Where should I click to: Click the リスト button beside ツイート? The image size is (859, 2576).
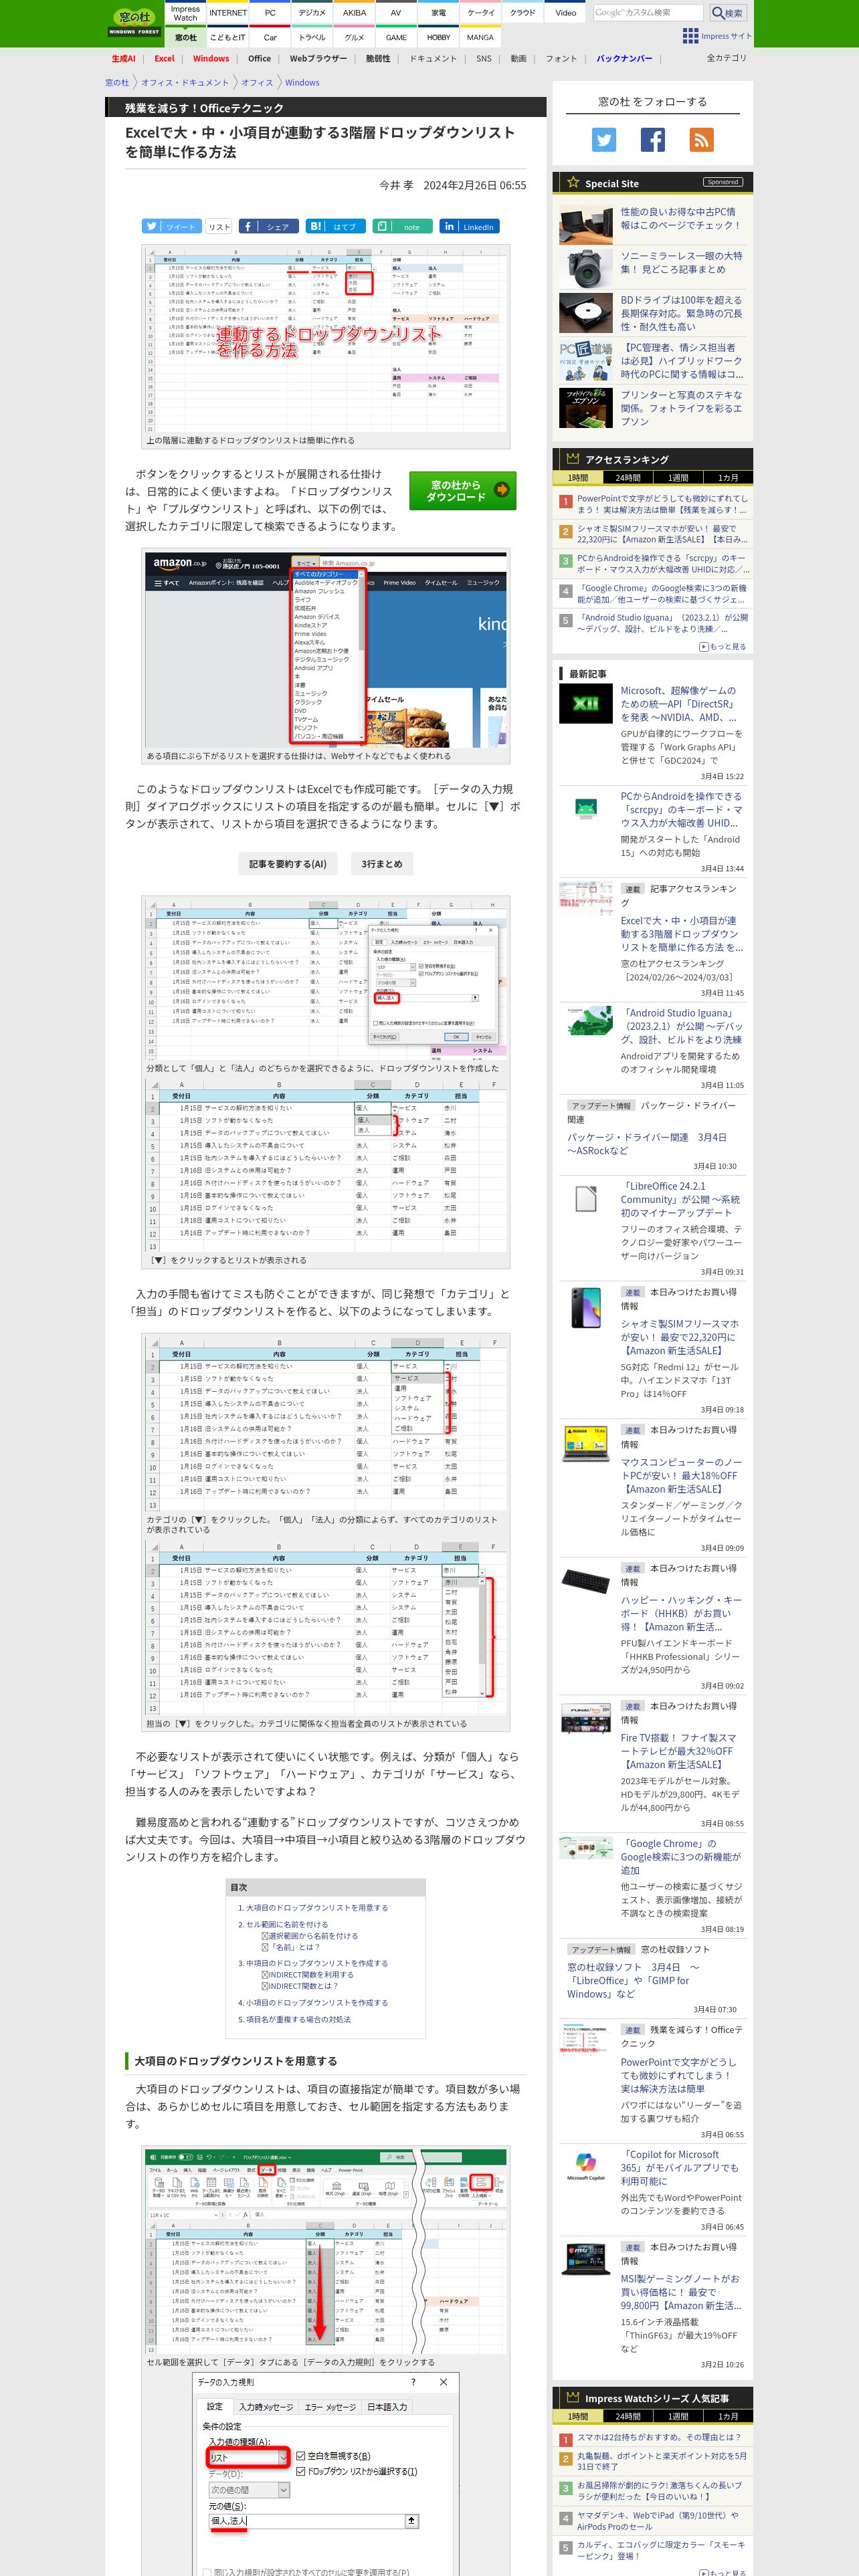pos(219,227)
